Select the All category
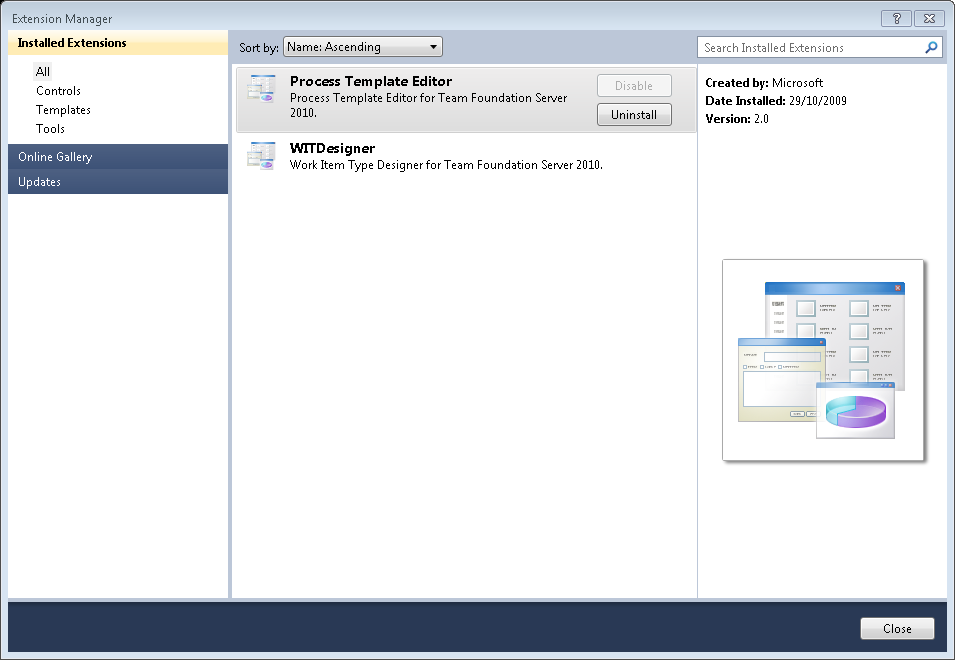Image resolution: width=955 pixels, height=660 pixels. [x=44, y=71]
